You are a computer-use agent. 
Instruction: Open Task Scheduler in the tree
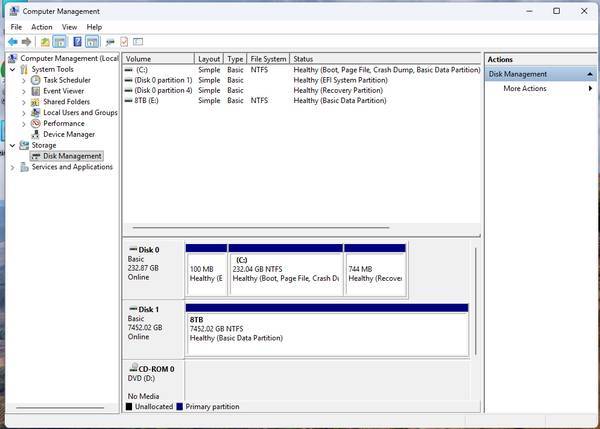[x=66, y=80]
